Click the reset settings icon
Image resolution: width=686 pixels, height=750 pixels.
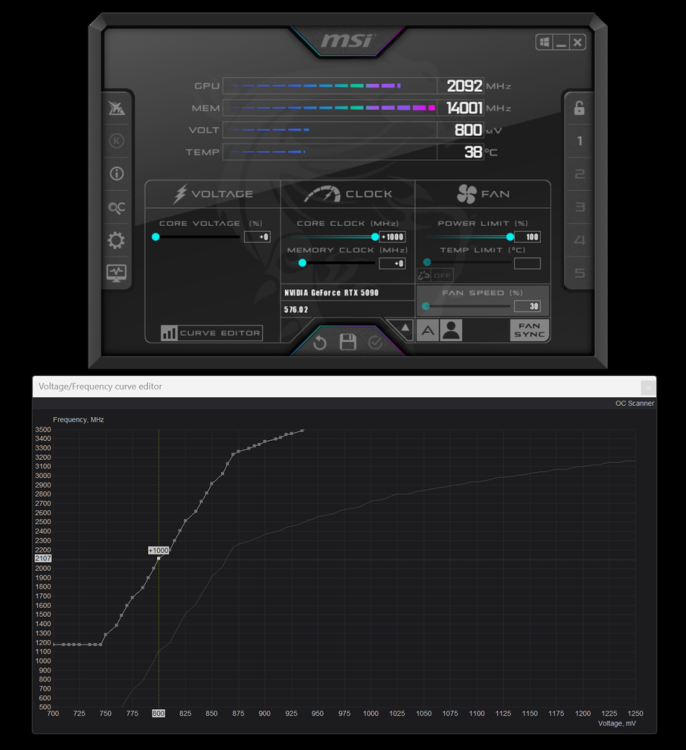(x=320, y=342)
